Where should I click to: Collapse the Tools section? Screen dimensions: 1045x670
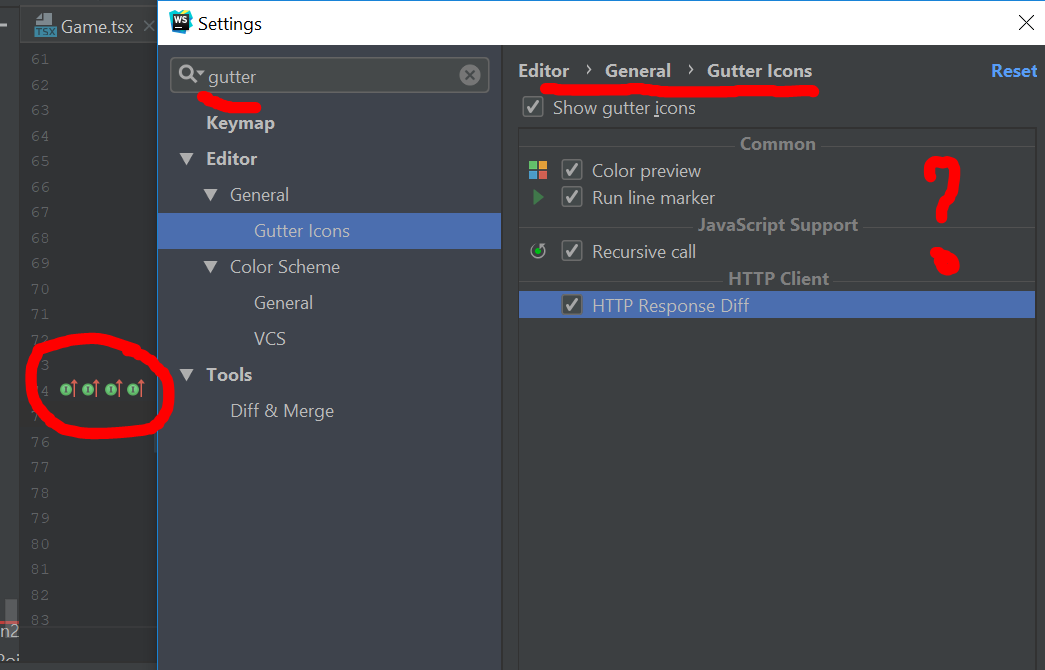coord(186,374)
